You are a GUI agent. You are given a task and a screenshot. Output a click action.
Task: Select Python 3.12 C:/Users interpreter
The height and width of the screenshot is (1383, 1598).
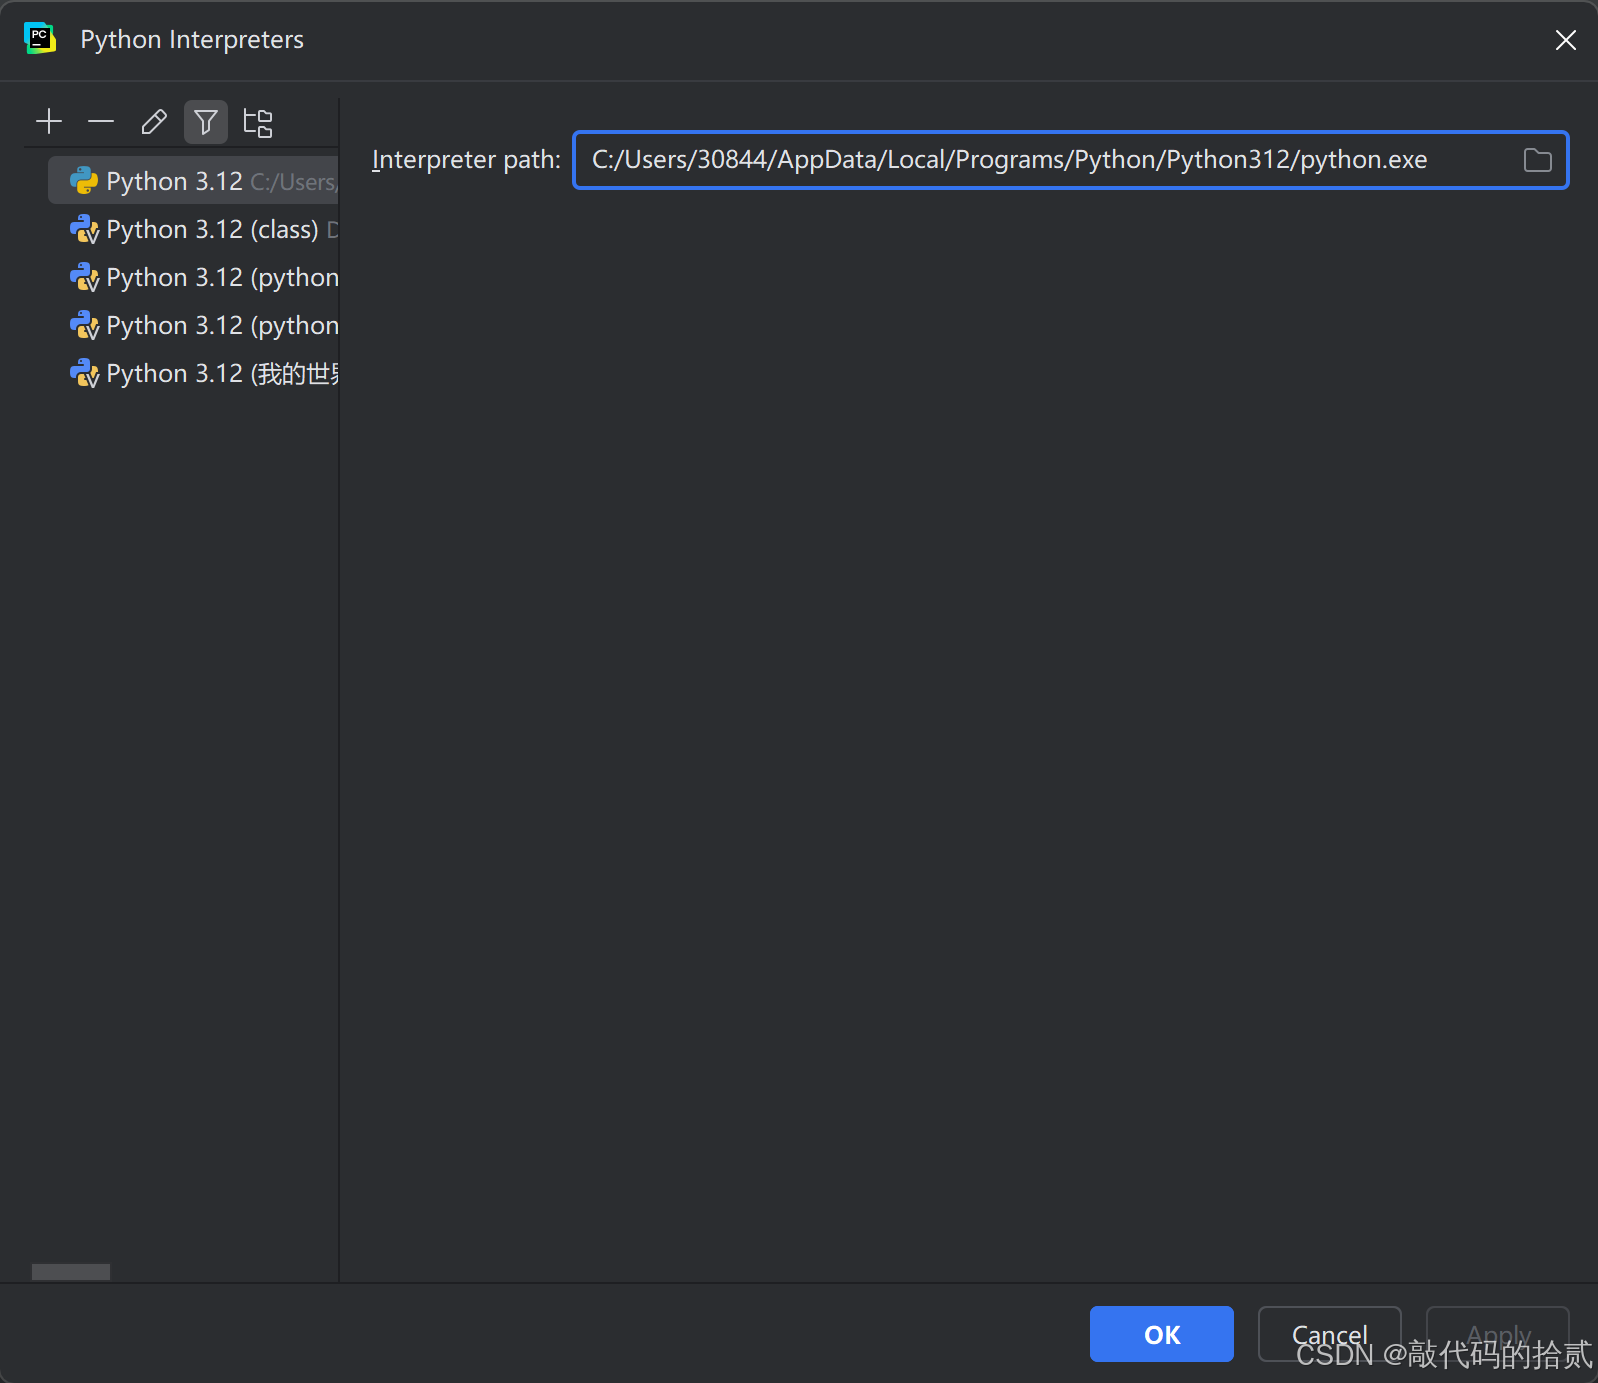[194, 181]
